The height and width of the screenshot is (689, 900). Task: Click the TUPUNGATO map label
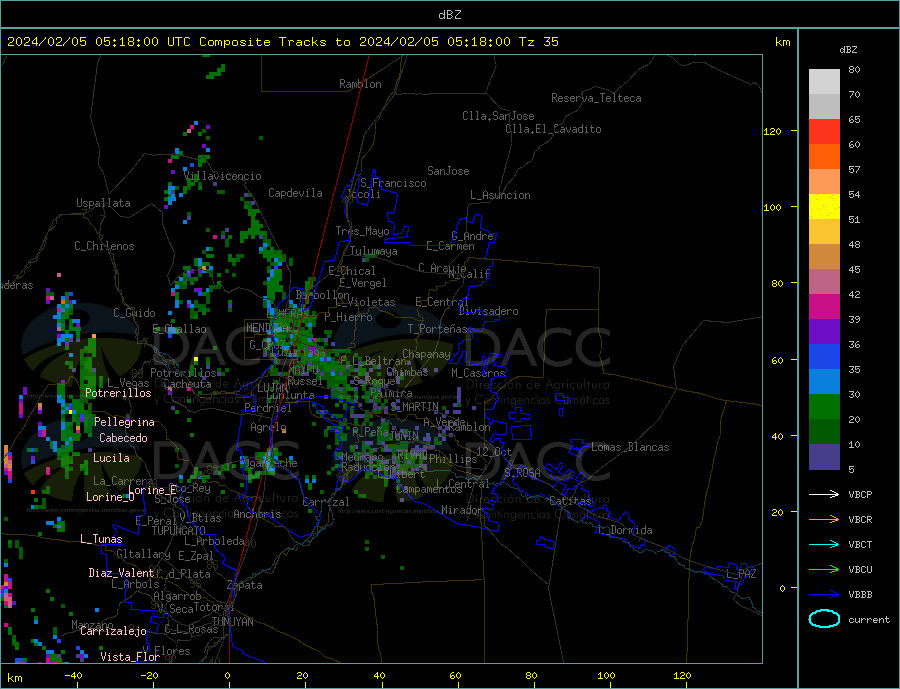pos(179,531)
